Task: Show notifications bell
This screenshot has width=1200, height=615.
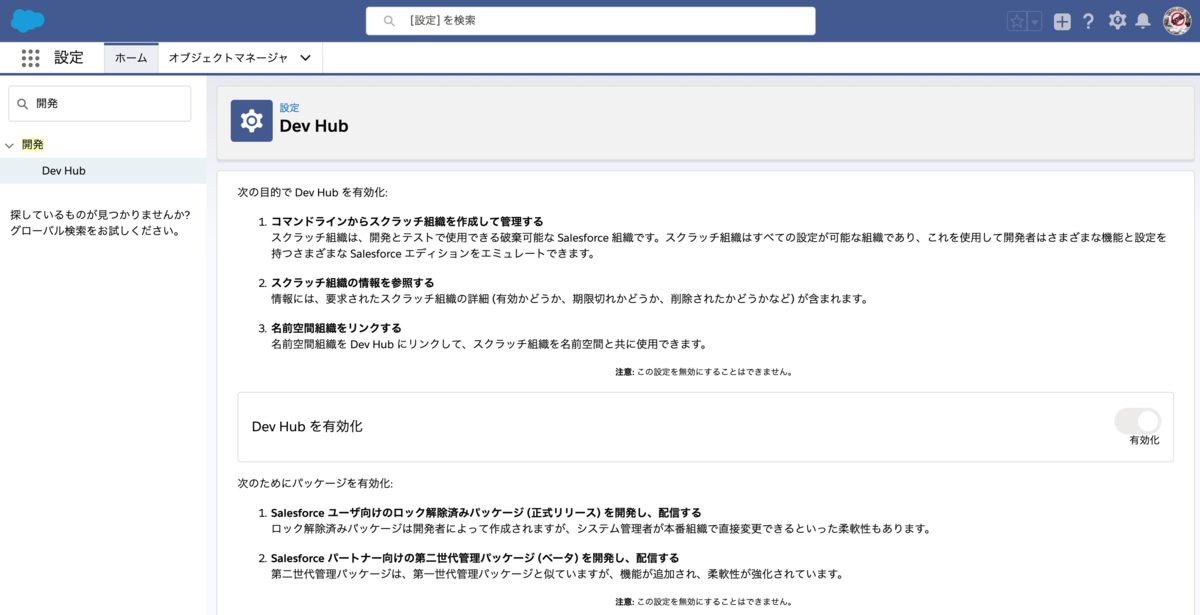Action: tap(1143, 21)
